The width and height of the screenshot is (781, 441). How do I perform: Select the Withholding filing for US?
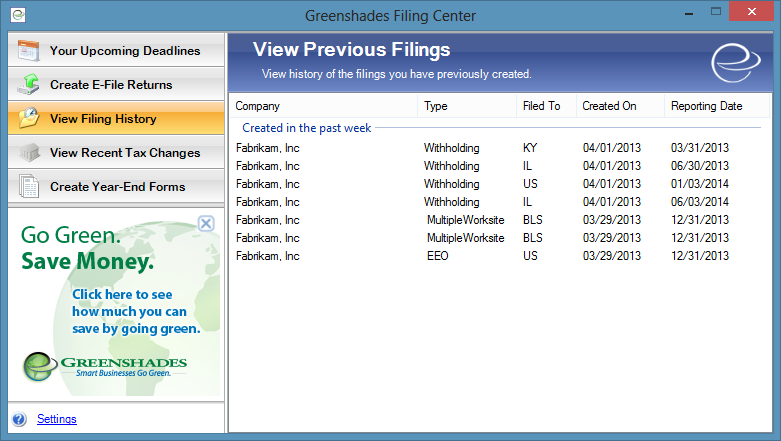pos(500,184)
